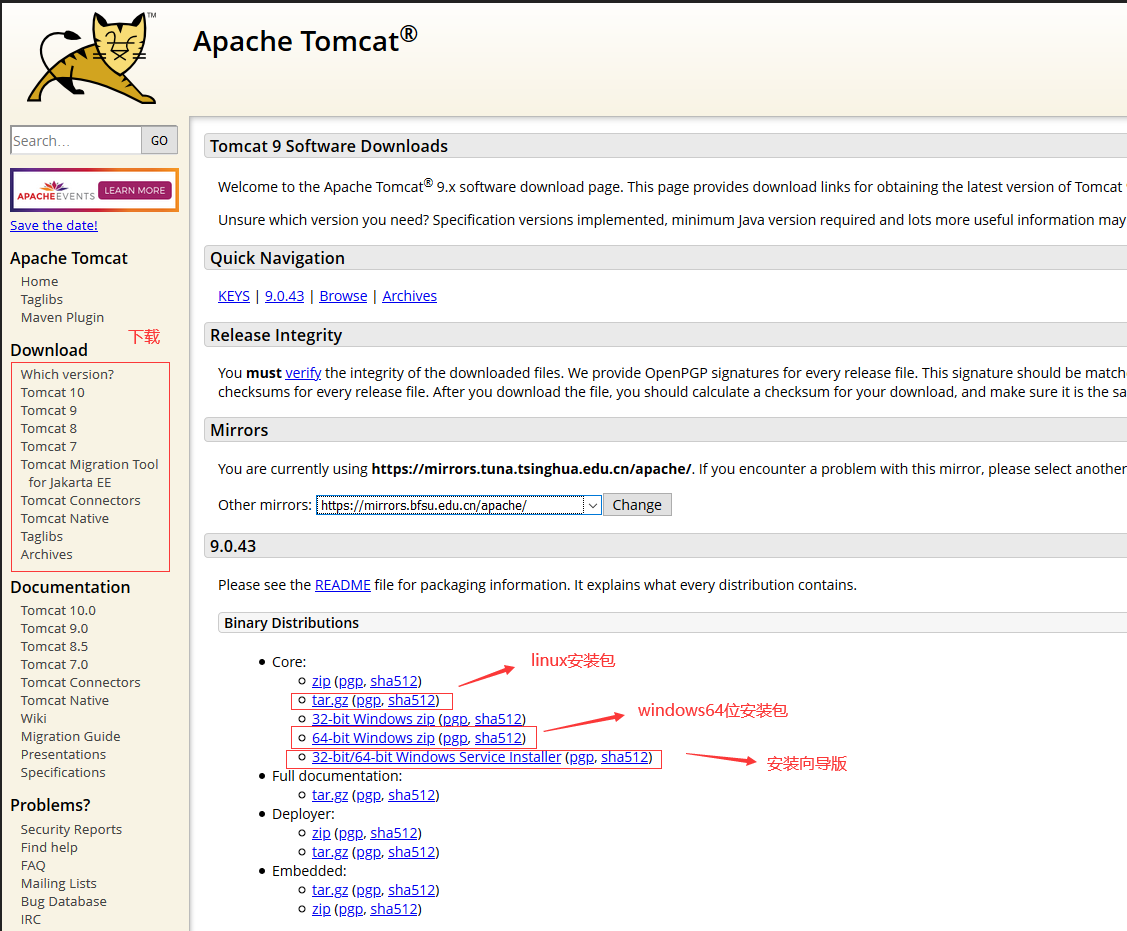Open pgp signature for 64-bit Windows zip
Screen dimensions: 1127x931
(x=455, y=738)
